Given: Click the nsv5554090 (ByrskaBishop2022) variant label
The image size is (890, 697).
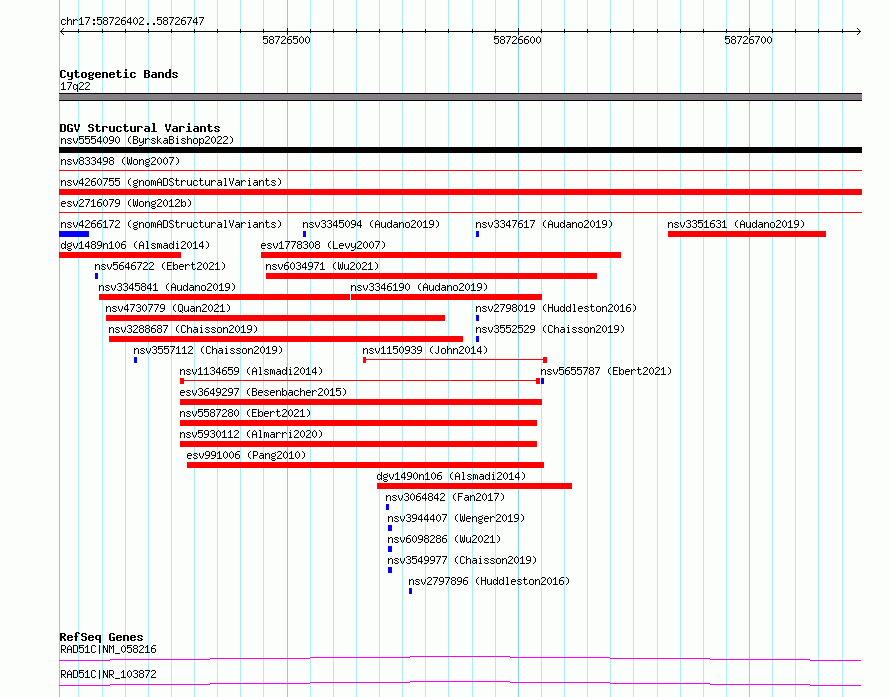Looking at the screenshot, I should click(147, 140).
